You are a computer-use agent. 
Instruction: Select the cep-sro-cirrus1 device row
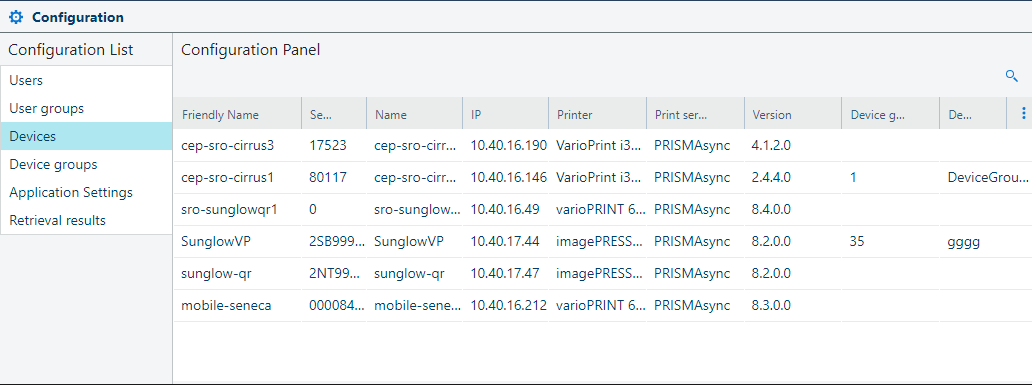[x=602, y=178]
